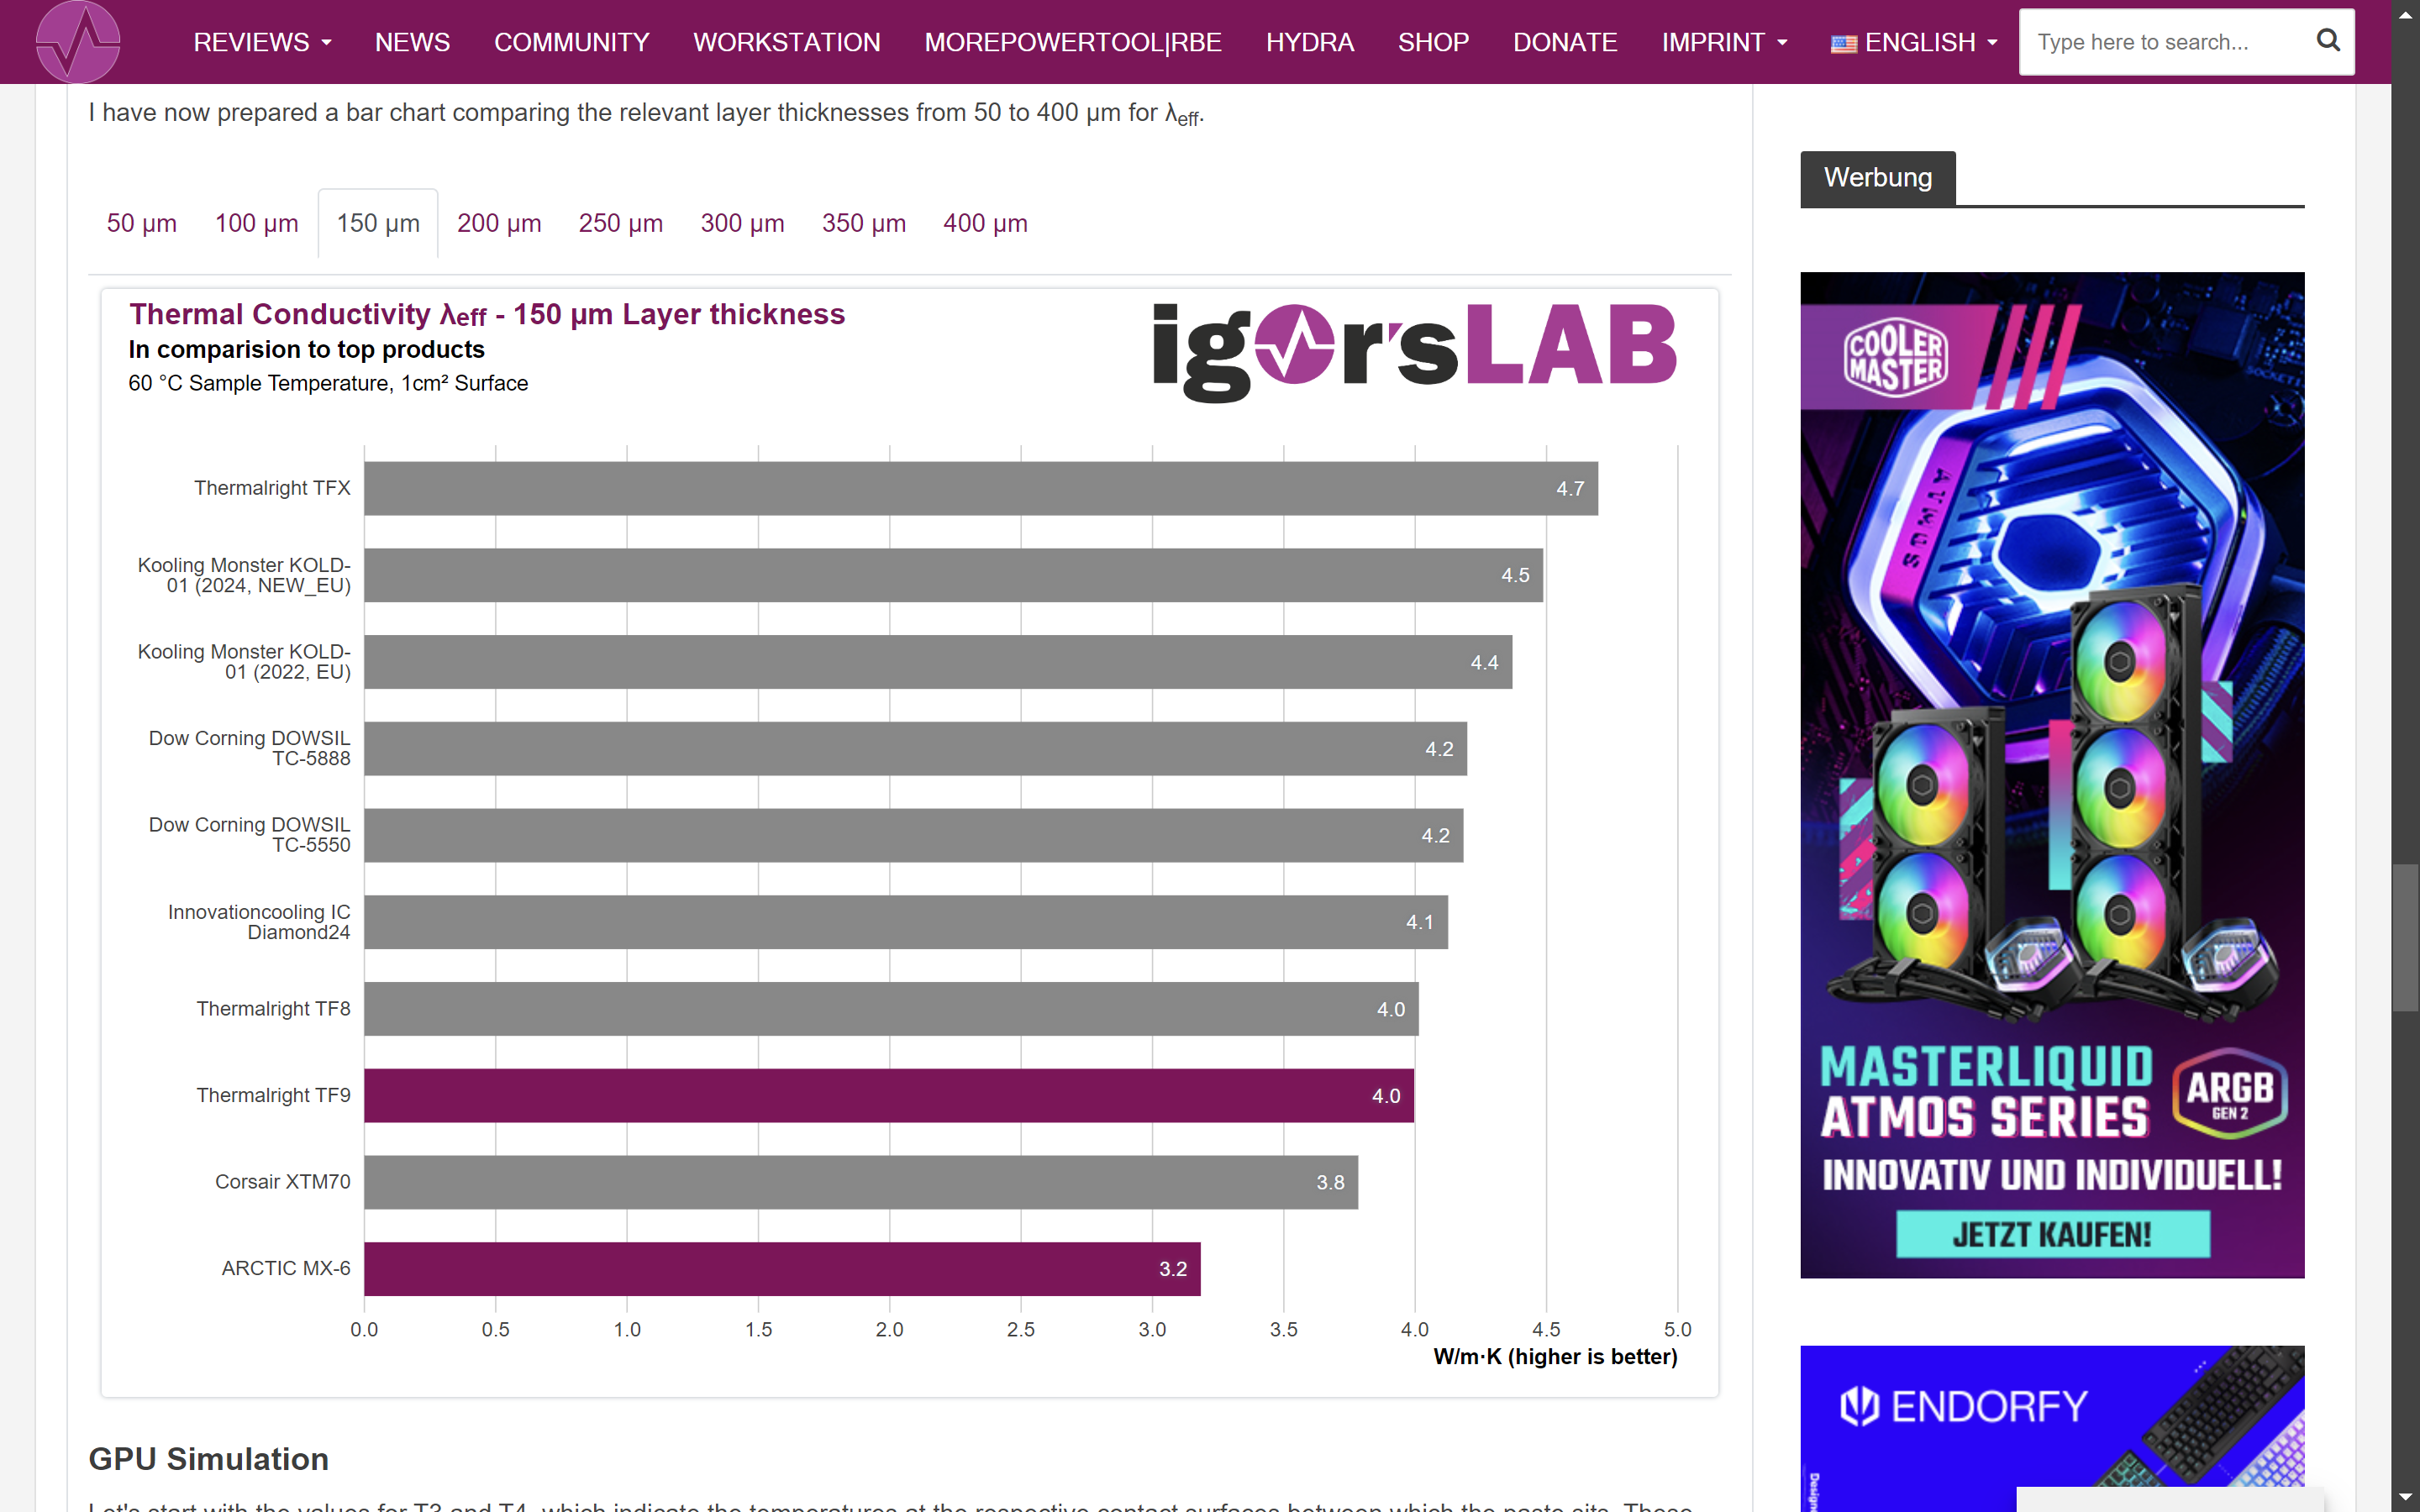Click the 'W/m·K (higher is better)' axis caption
The image size is (2420, 1512).
click(x=1555, y=1357)
